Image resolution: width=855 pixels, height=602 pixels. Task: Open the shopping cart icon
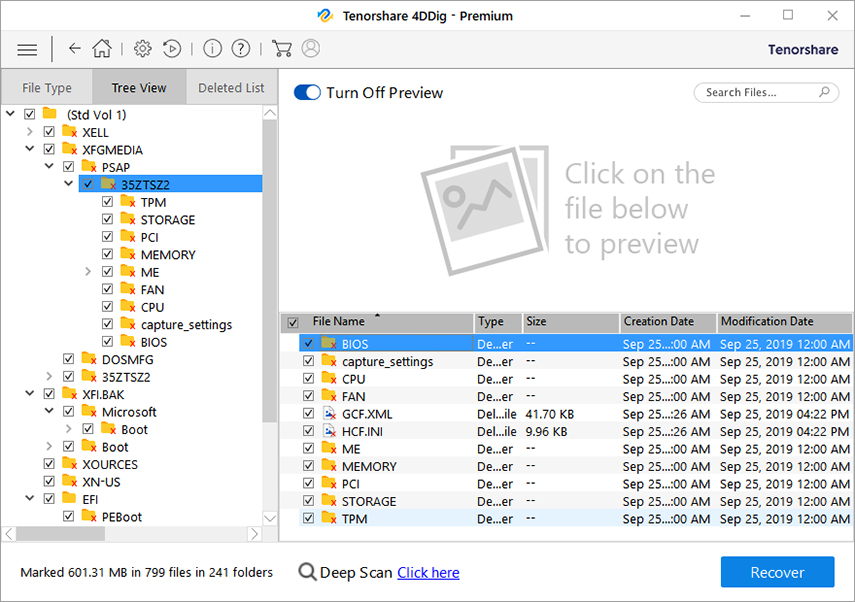[x=281, y=49]
